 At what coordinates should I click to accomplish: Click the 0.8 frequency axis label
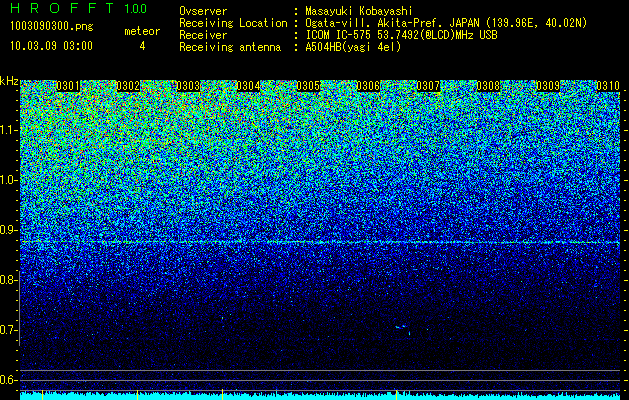tap(8, 280)
